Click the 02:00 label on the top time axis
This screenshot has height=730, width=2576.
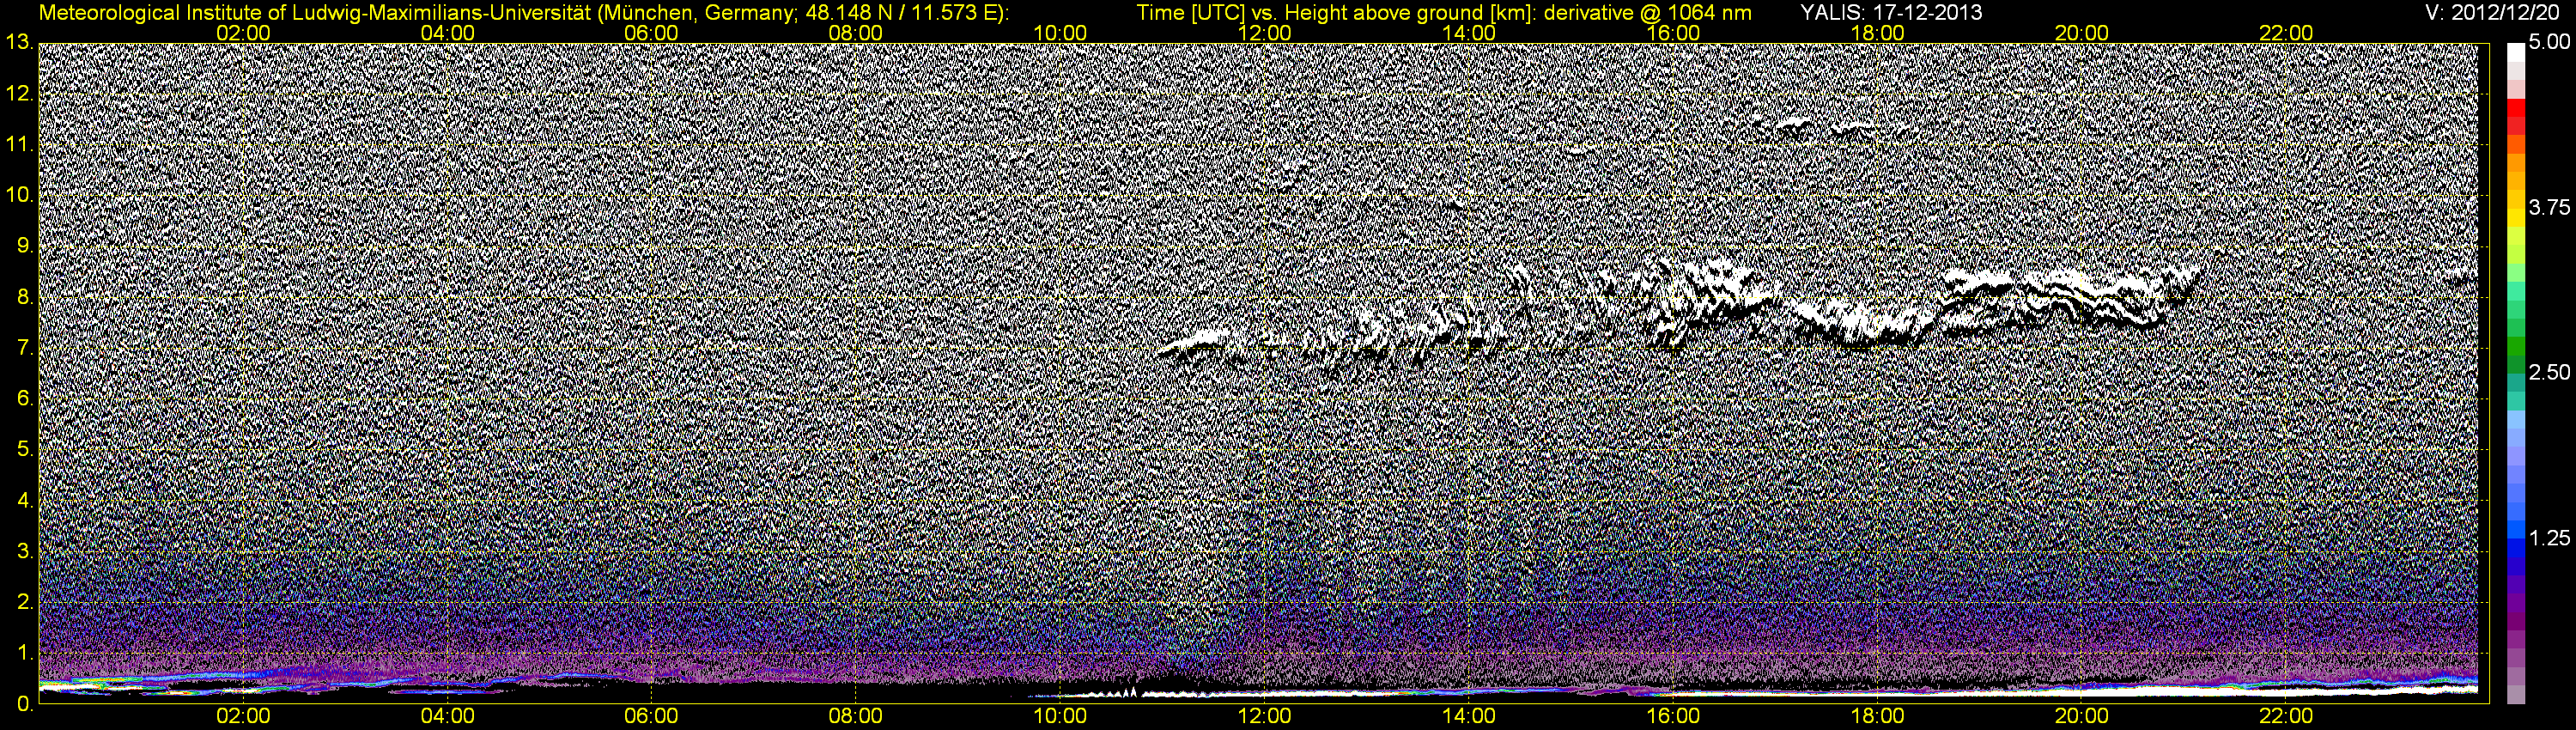click(243, 33)
